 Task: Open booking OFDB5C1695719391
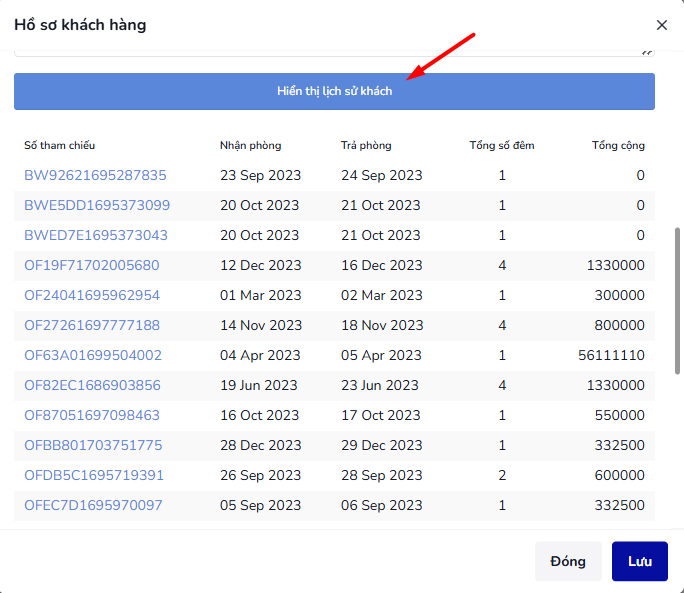pos(94,475)
